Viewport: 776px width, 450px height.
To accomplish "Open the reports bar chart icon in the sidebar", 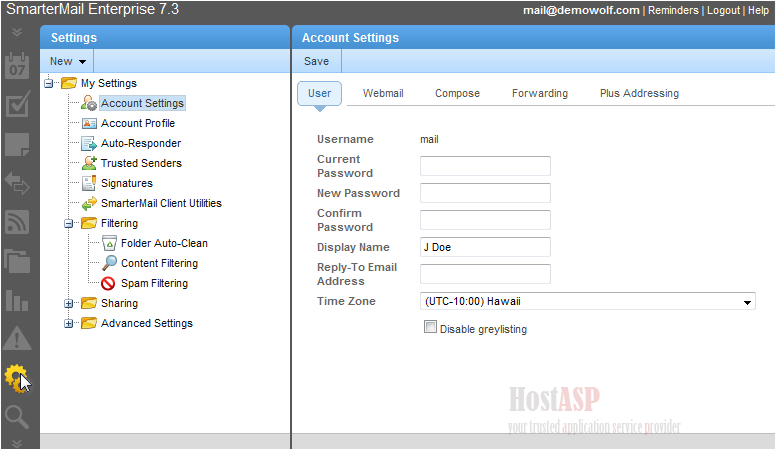I will [x=17, y=300].
